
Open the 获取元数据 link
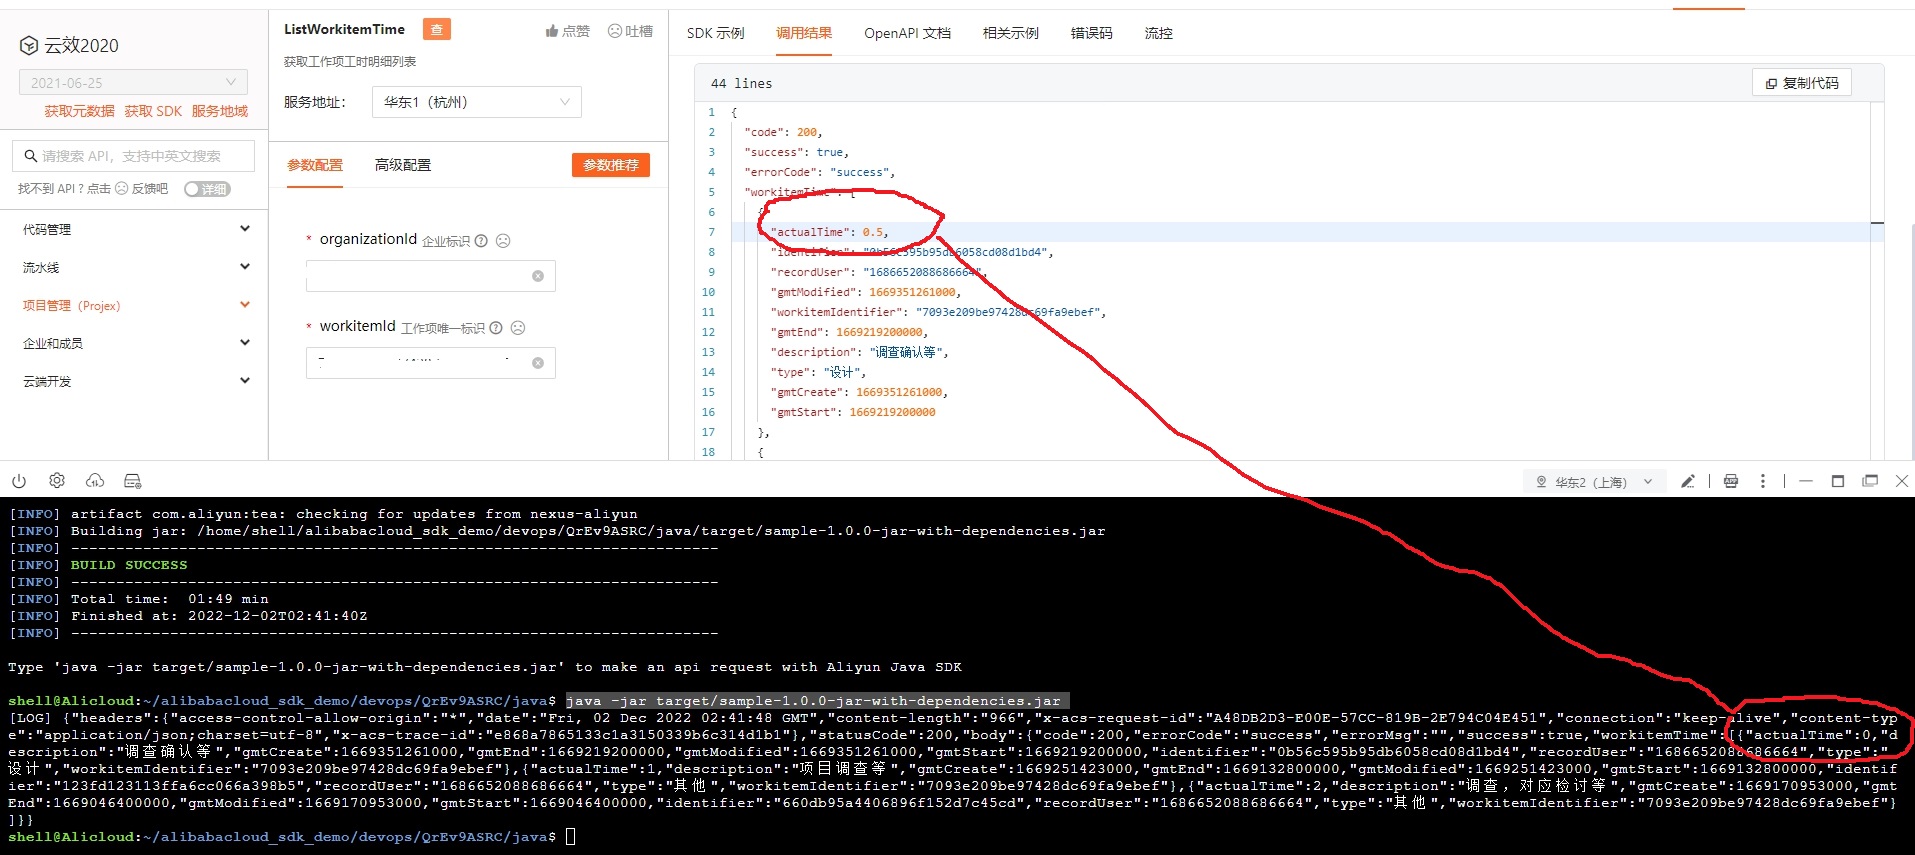click(79, 111)
